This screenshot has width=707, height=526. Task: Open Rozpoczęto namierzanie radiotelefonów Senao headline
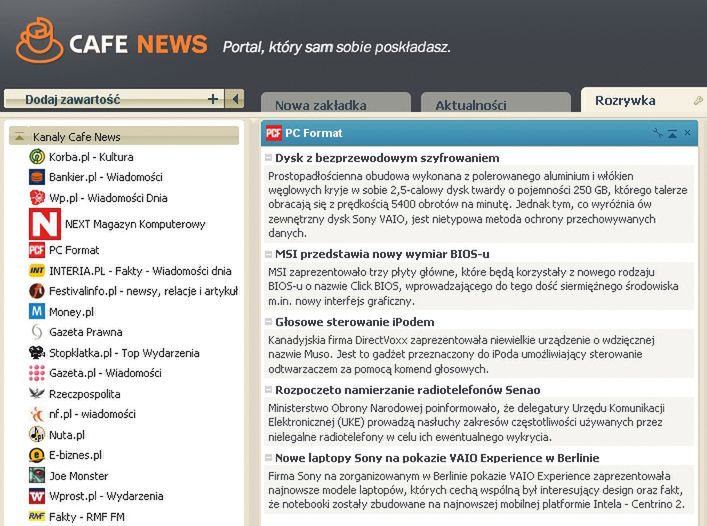tap(408, 390)
